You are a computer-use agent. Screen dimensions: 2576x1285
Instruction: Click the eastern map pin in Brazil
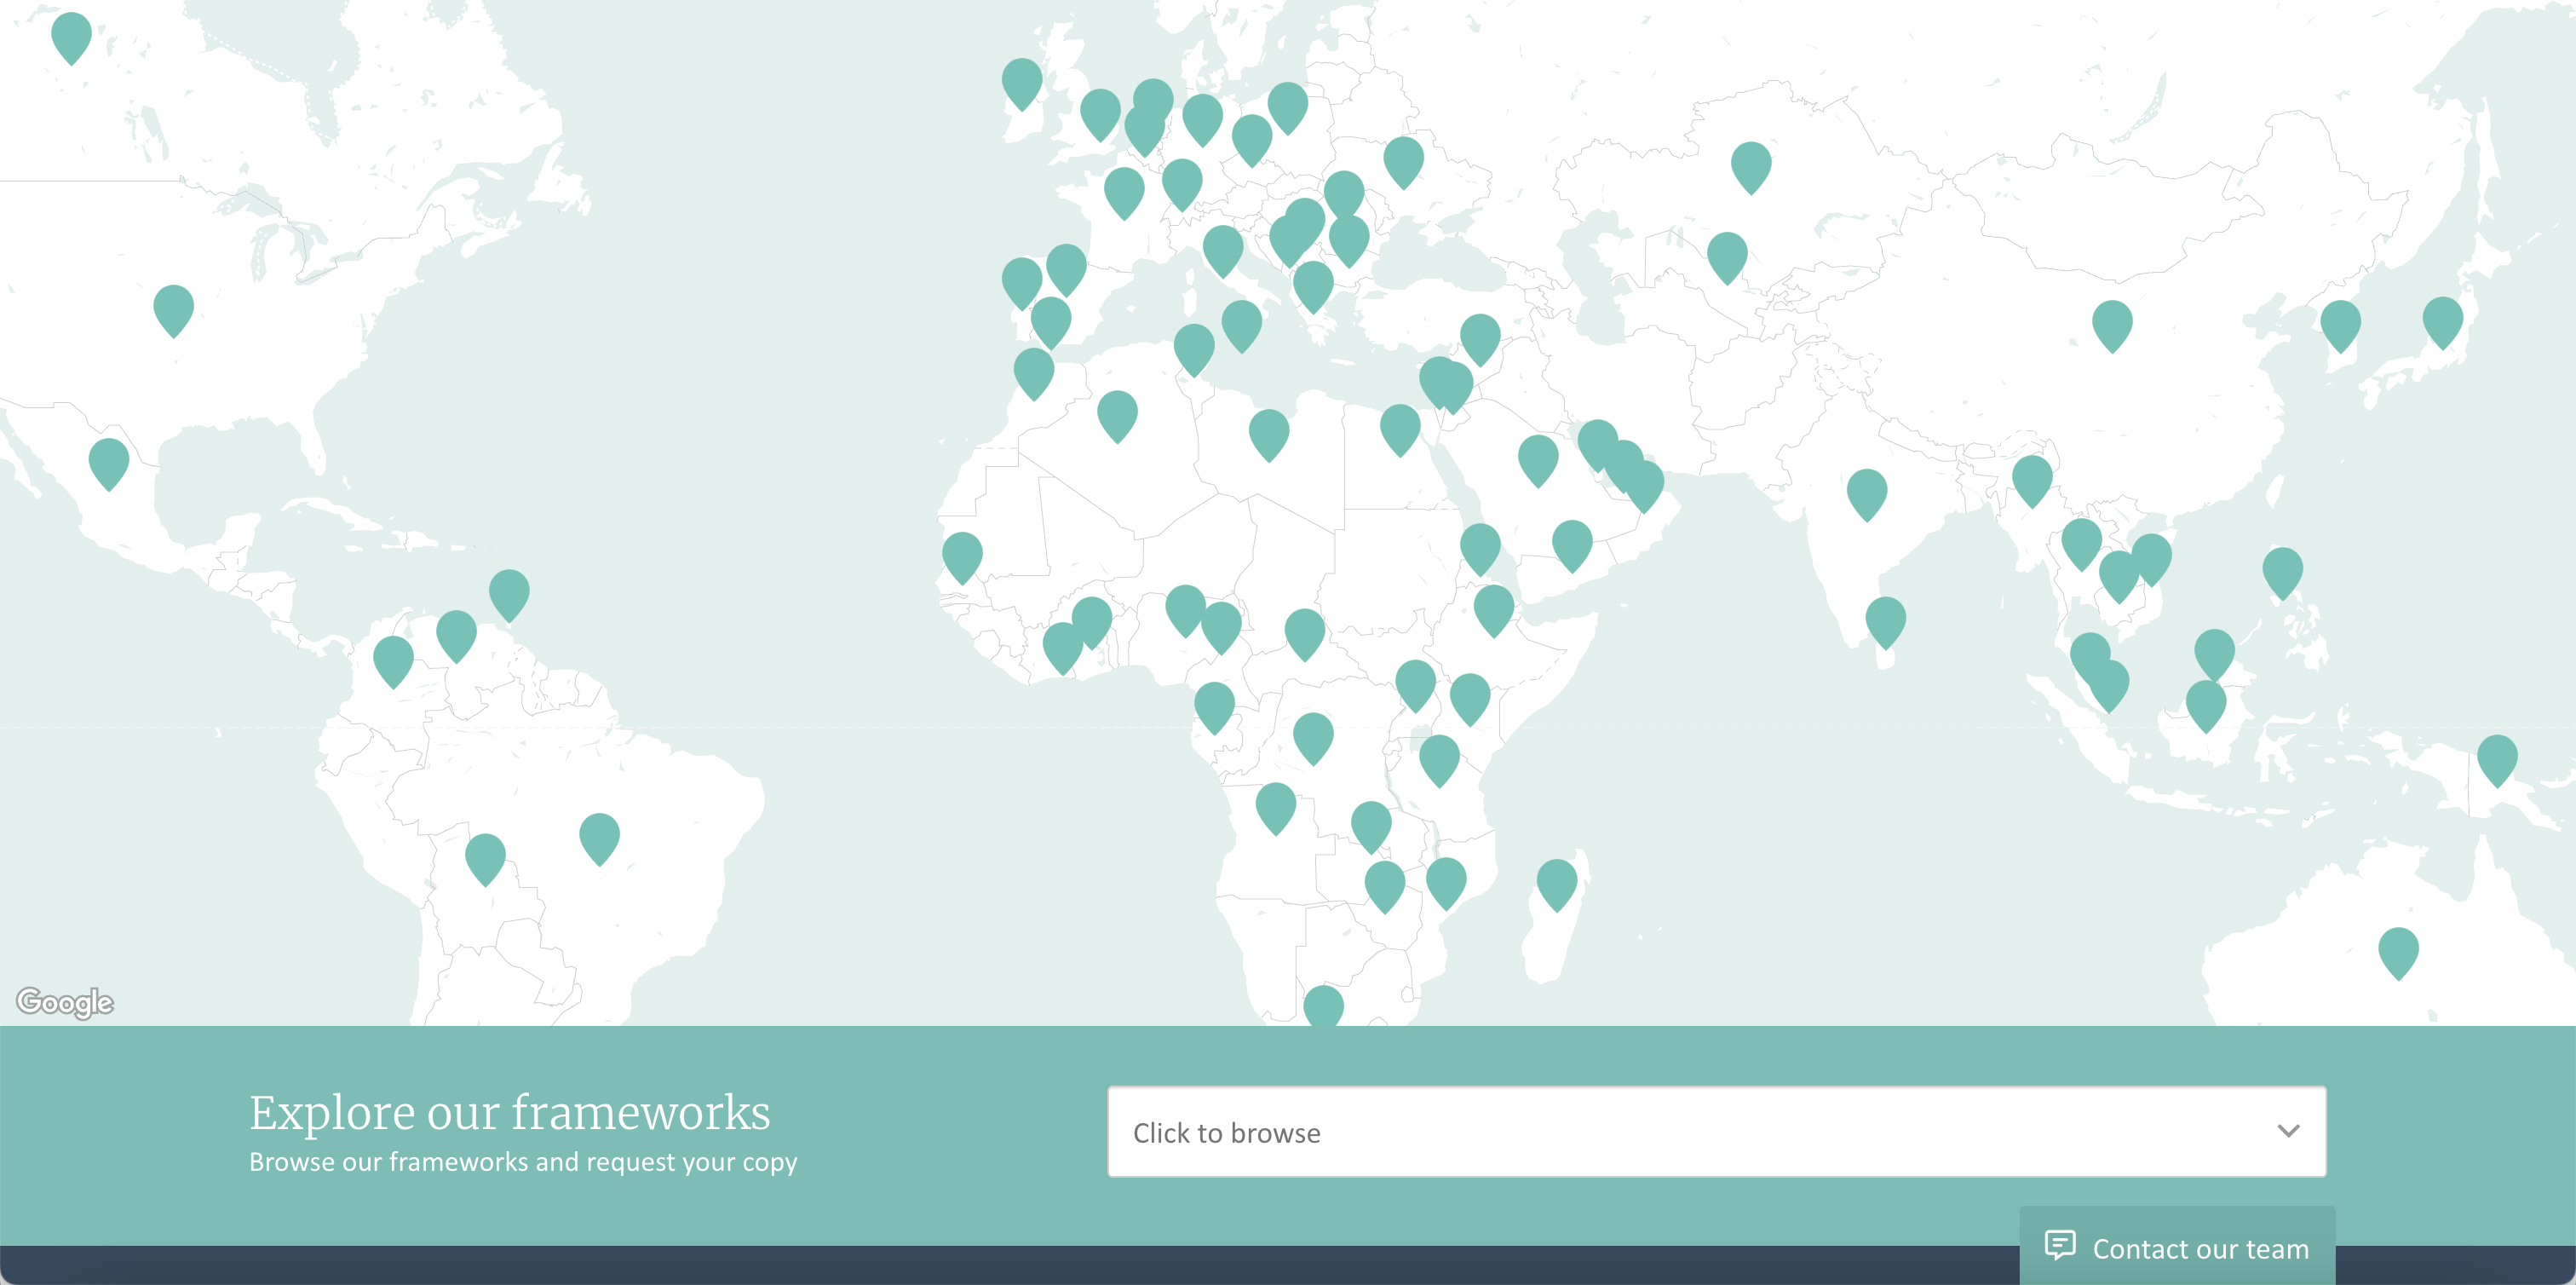599,835
